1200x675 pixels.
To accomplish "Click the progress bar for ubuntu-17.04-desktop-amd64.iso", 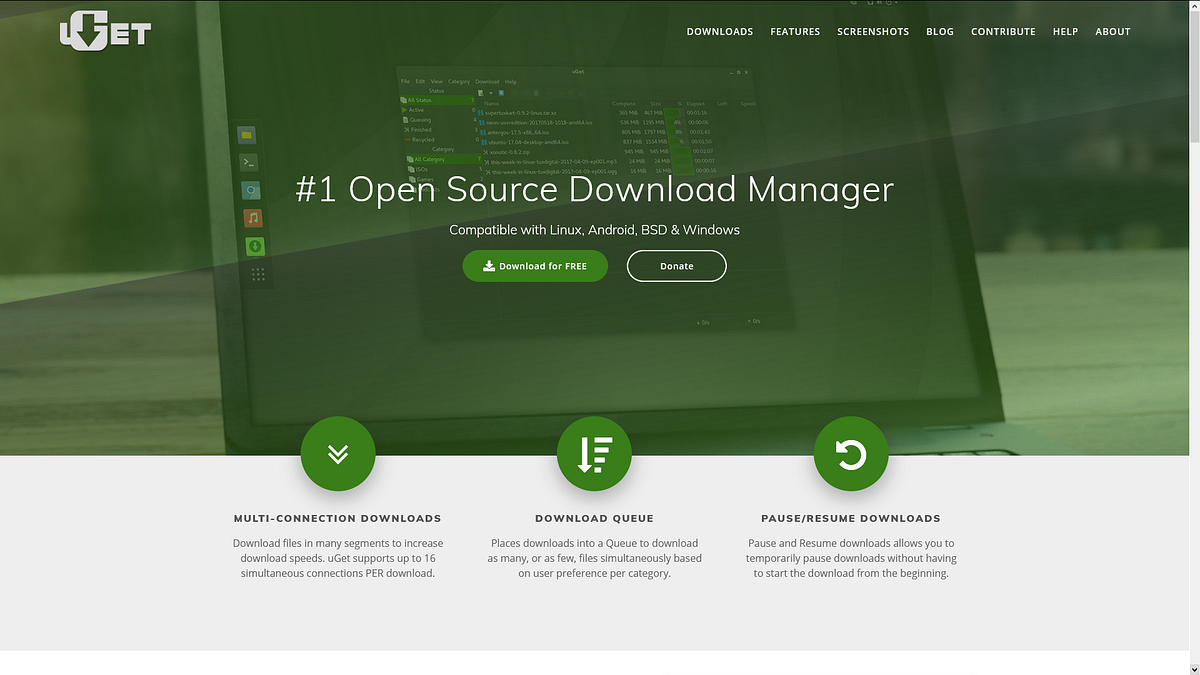I will [x=676, y=142].
